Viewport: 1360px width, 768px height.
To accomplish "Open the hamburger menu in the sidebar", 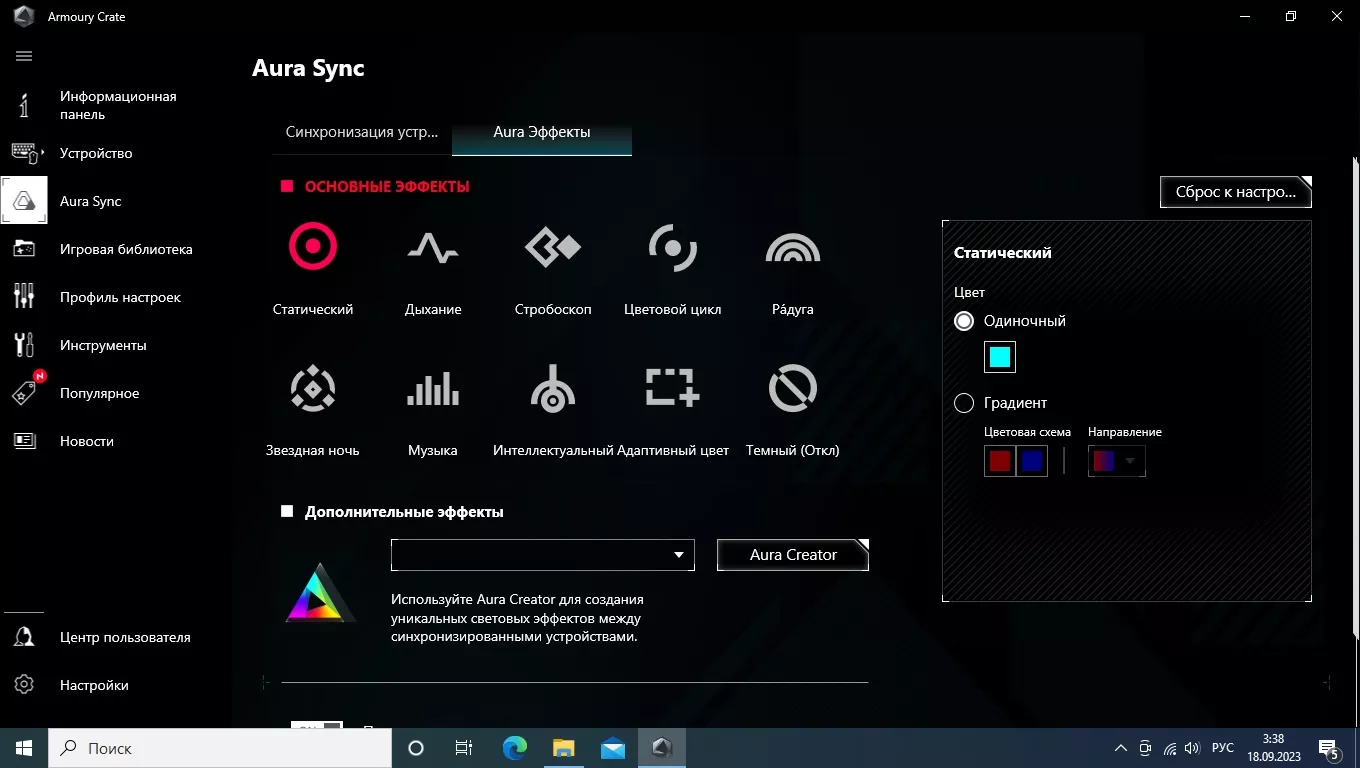I will (x=24, y=56).
